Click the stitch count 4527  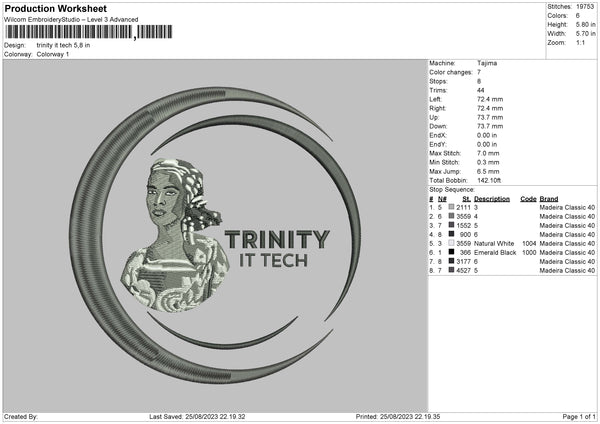(x=463, y=271)
